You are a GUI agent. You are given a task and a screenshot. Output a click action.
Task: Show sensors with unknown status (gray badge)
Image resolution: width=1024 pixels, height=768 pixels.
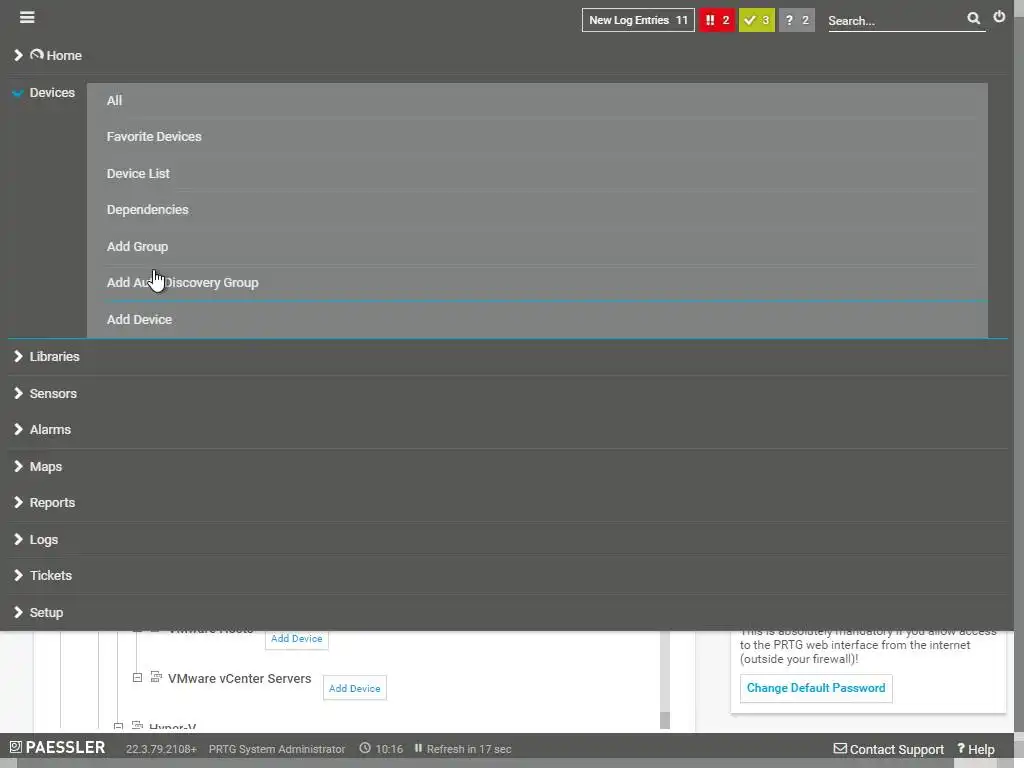797,20
